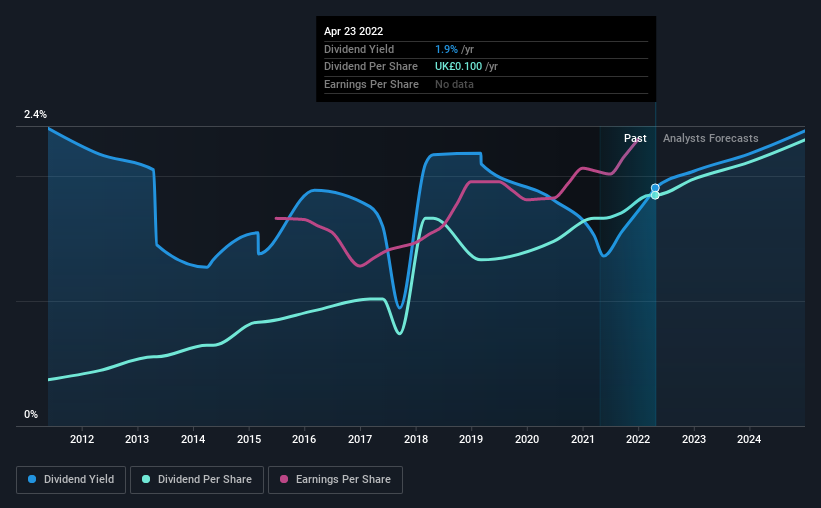The width and height of the screenshot is (821, 508).
Task: Select the 2012 x-axis label
Action: (x=82, y=439)
